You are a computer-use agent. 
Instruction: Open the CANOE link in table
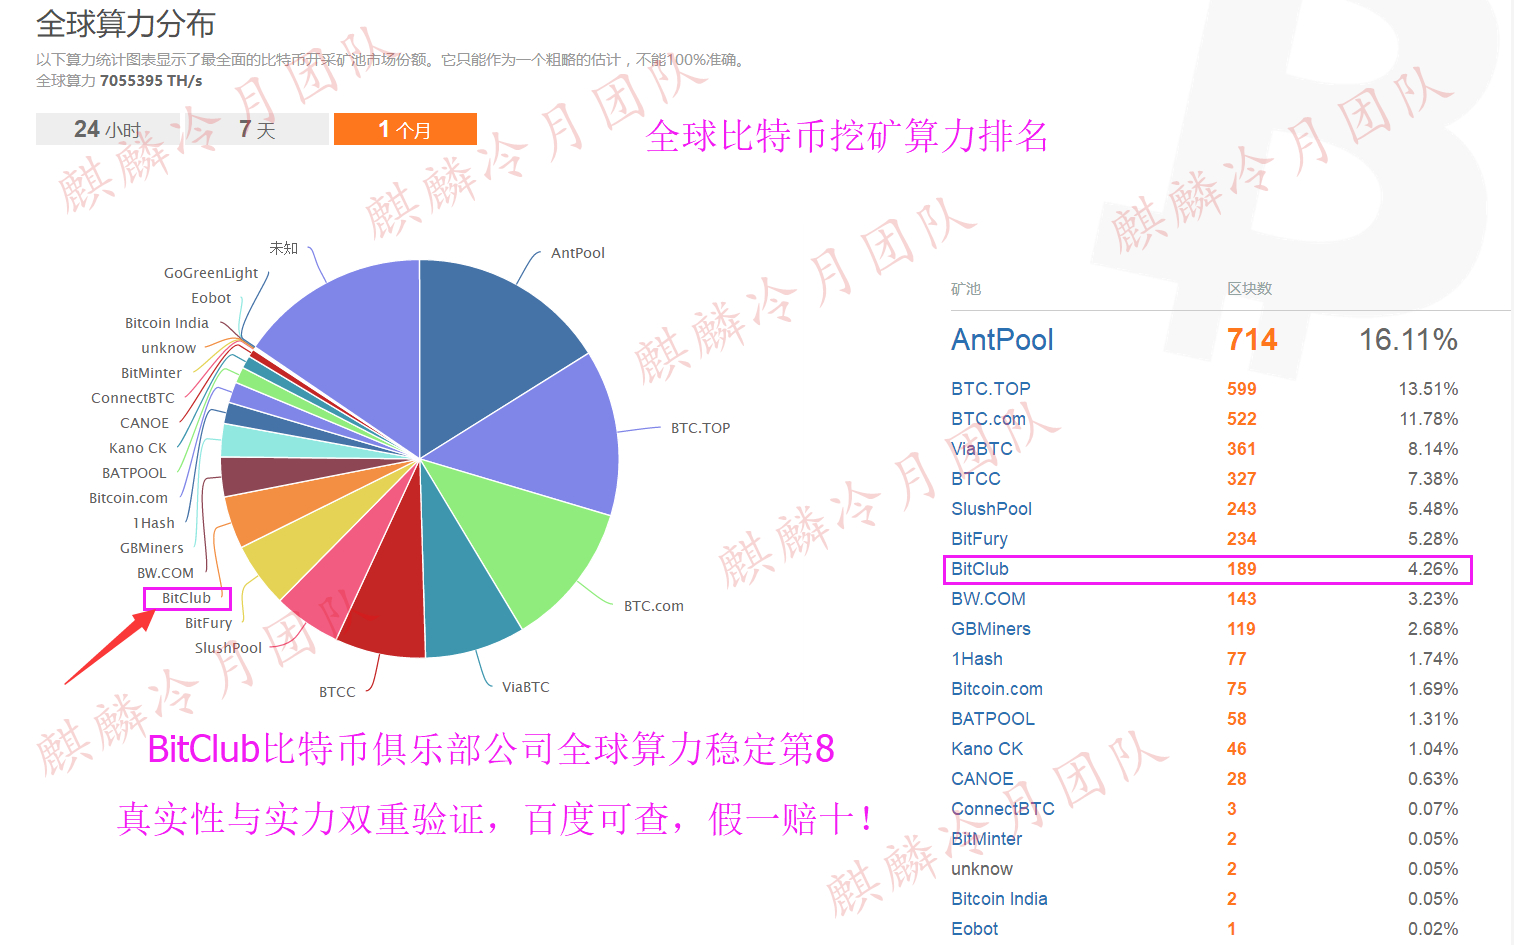click(982, 779)
